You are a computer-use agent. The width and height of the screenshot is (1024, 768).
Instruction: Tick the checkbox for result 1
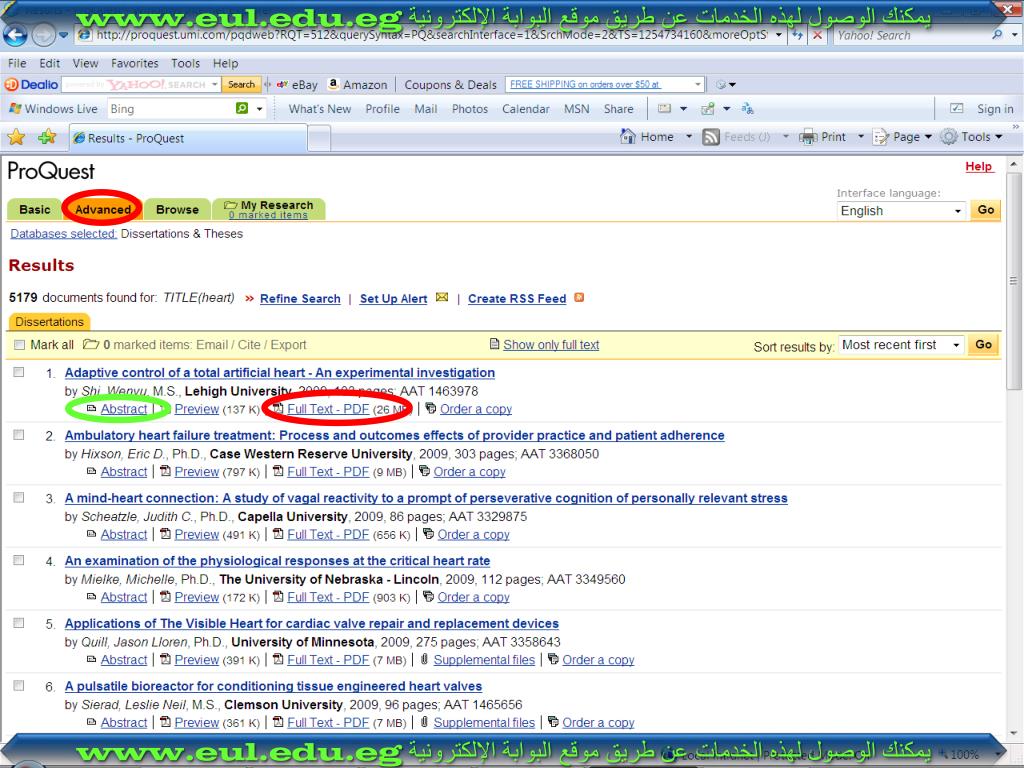(x=19, y=372)
